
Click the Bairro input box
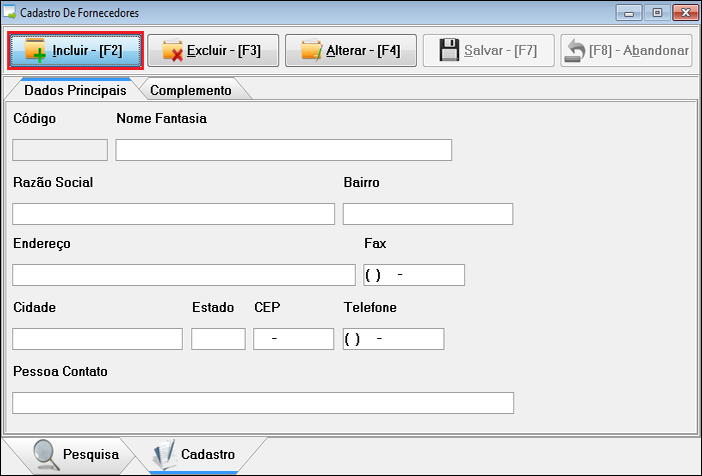coord(427,214)
